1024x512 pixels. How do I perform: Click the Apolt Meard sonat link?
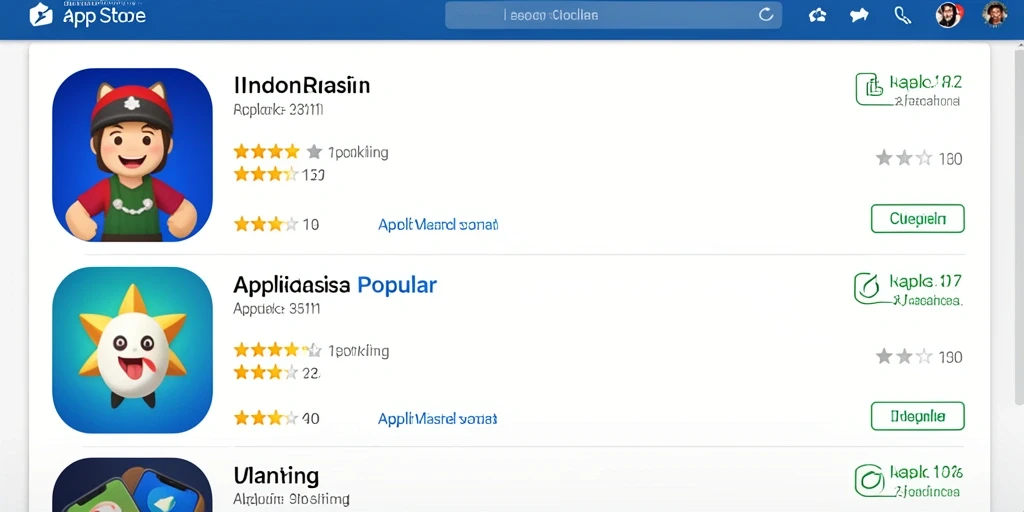tap(438, 225)
